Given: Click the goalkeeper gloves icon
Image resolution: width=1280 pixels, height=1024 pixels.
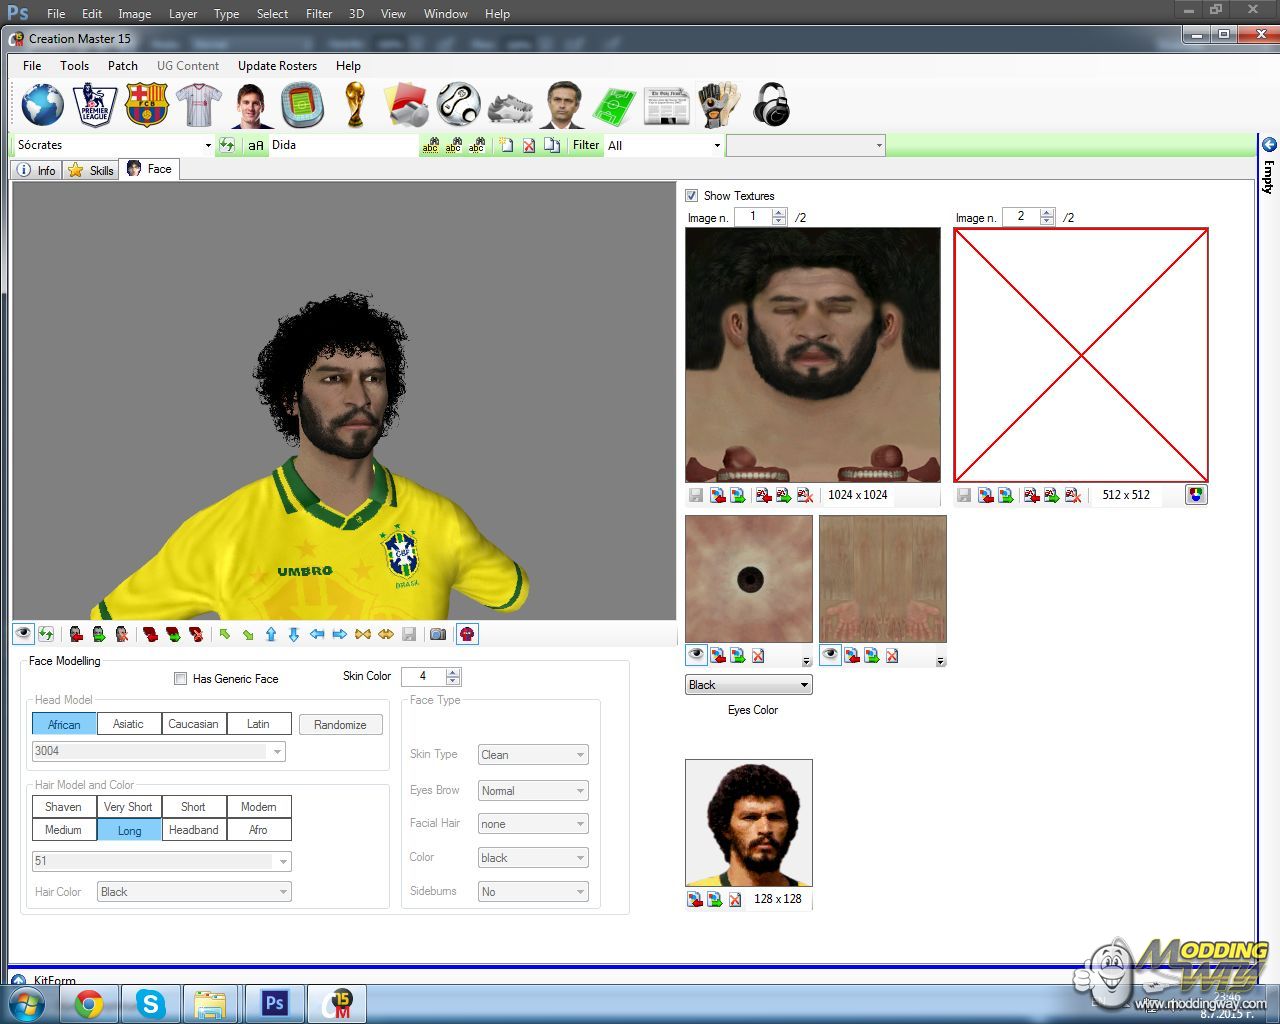Looking at the screenshot, I should (x=718, y=105).
